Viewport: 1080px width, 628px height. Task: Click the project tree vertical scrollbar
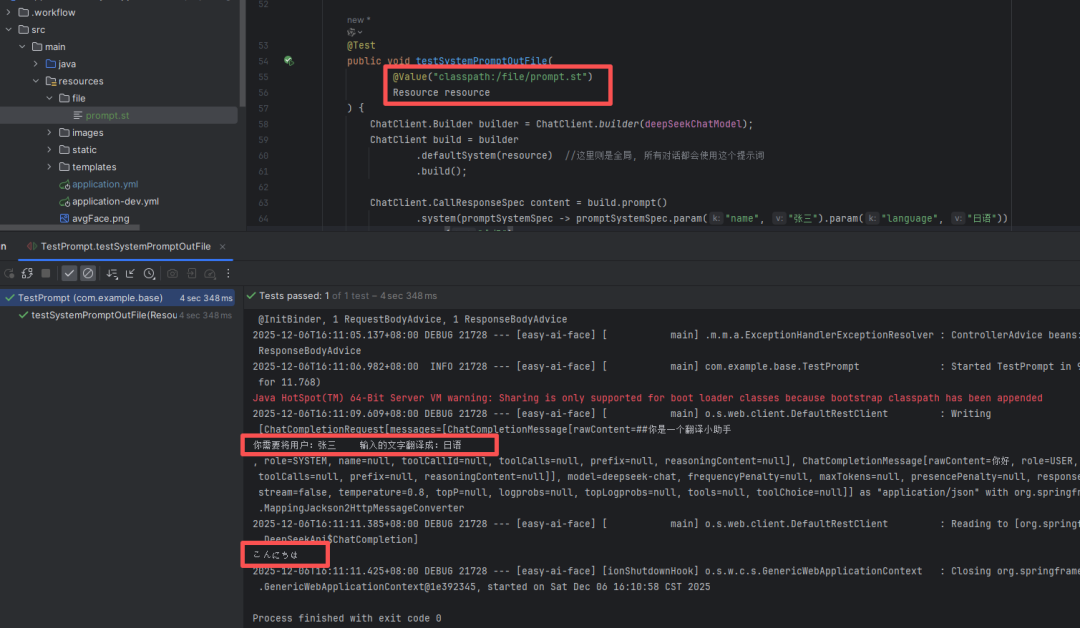[x=242, y=50]
